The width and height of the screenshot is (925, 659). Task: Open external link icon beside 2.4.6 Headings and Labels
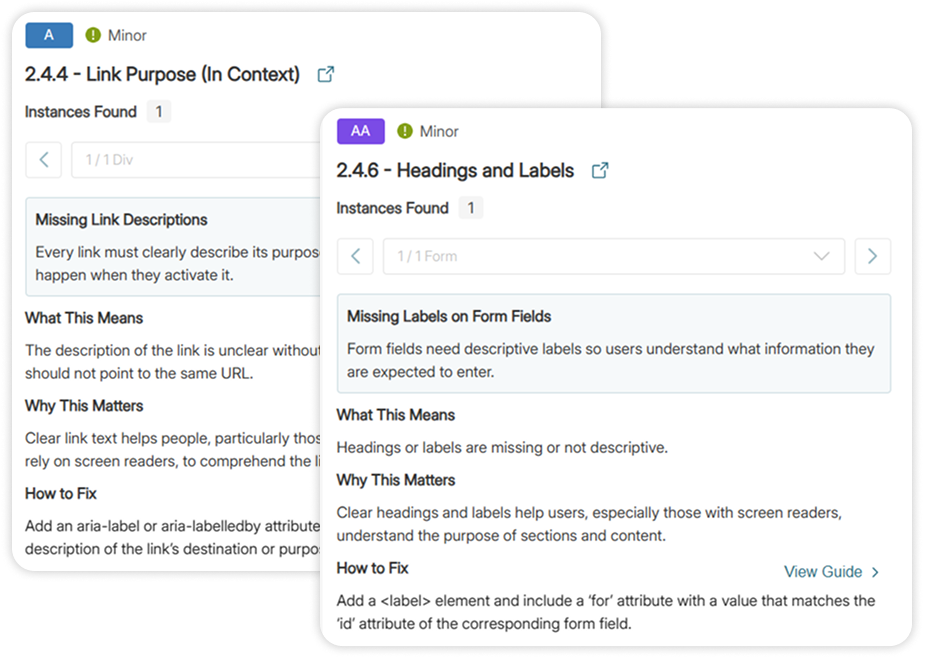(x=600, y=171)
